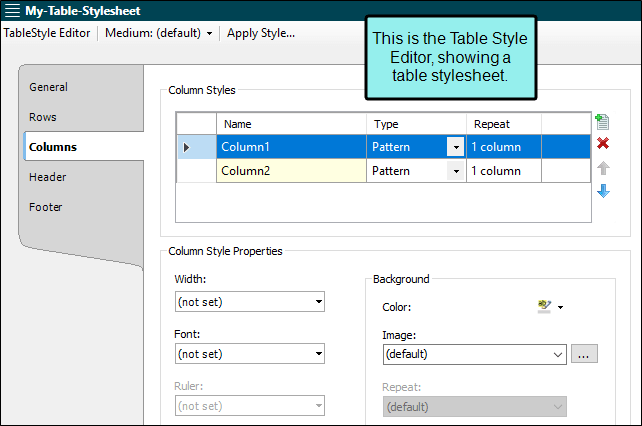Switch to the General tab
This screenshot has height=426, width=642.
49,87
